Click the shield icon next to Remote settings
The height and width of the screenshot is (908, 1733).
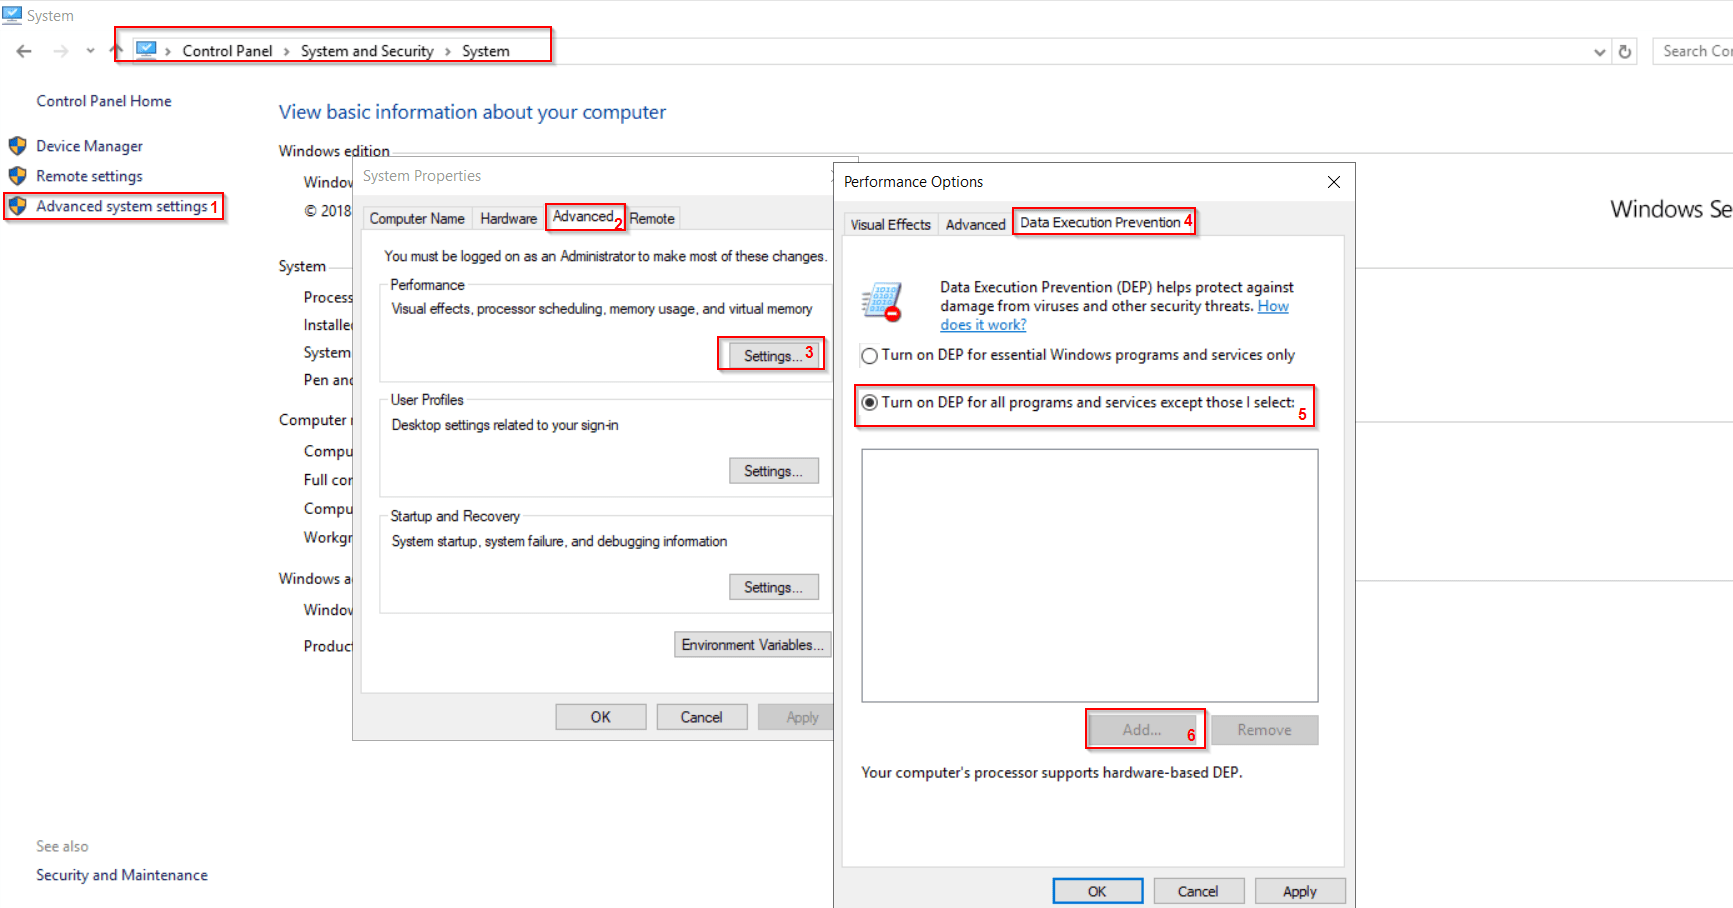pyautogui.click(x=17, y=176)
